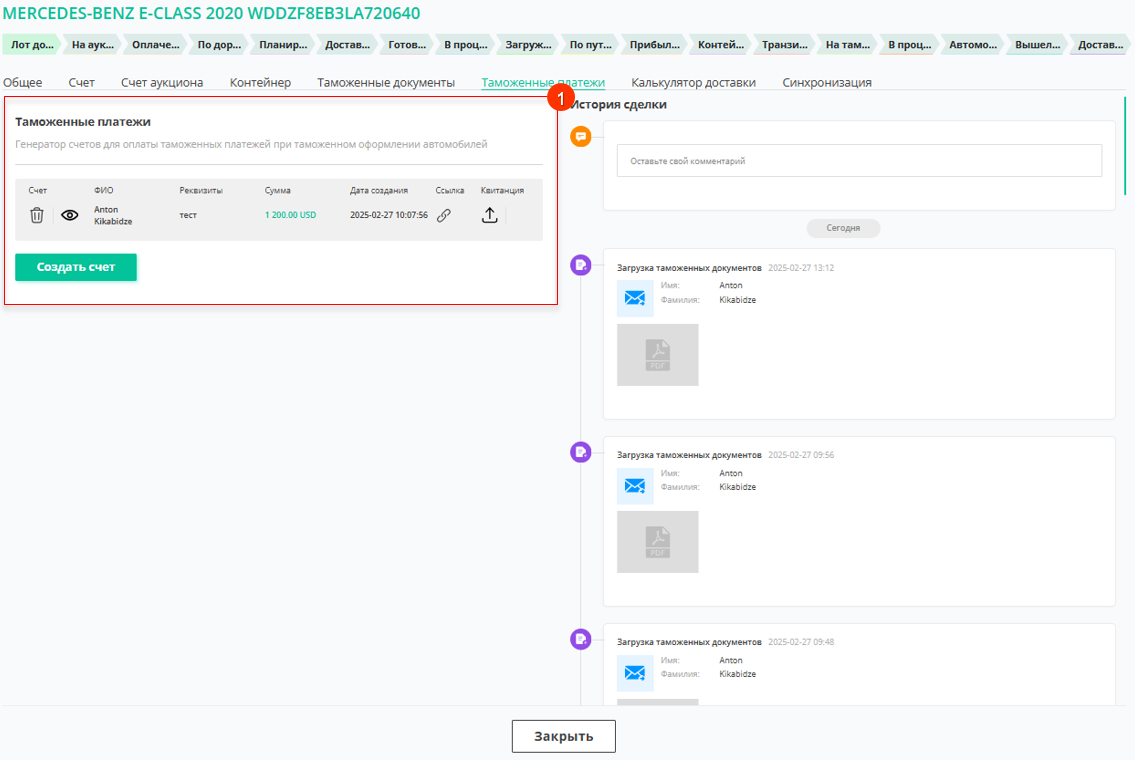
Task: Select the Вышел... status step
Action: click(x=1037, y=45)
